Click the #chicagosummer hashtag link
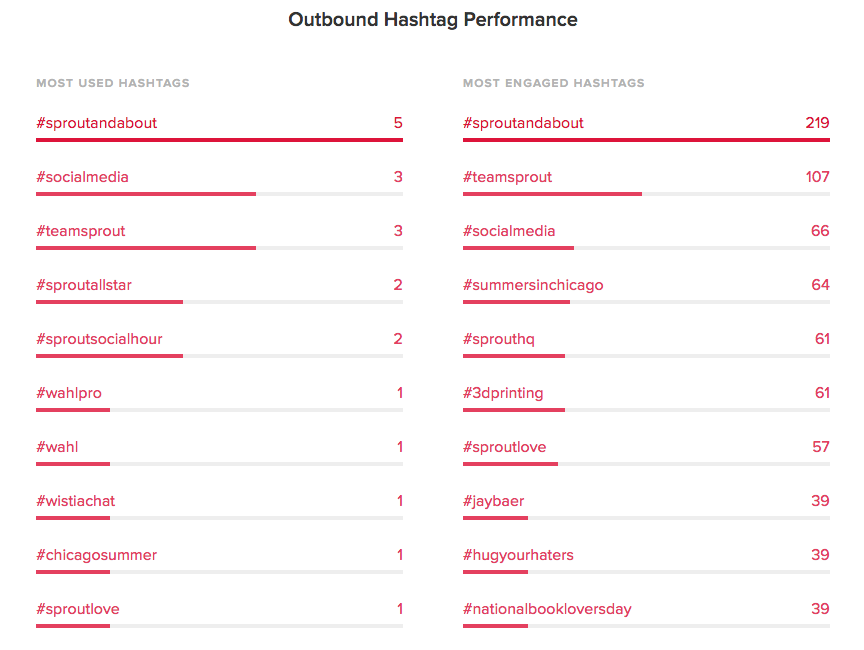This screenshot has height=650, width=864. 96,555
